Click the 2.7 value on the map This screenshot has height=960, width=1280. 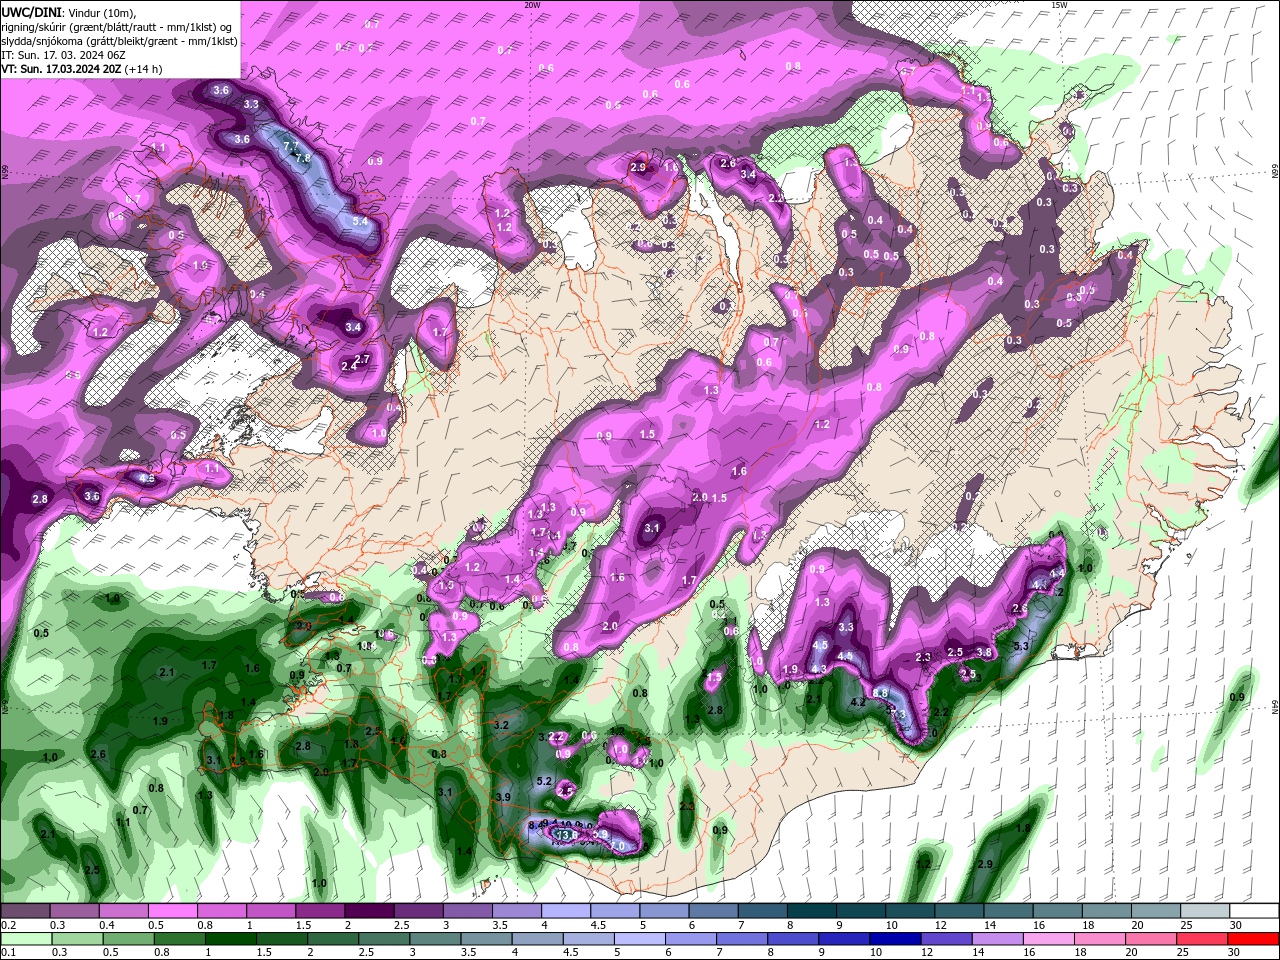pyautogui.click(x=363, y=359)
